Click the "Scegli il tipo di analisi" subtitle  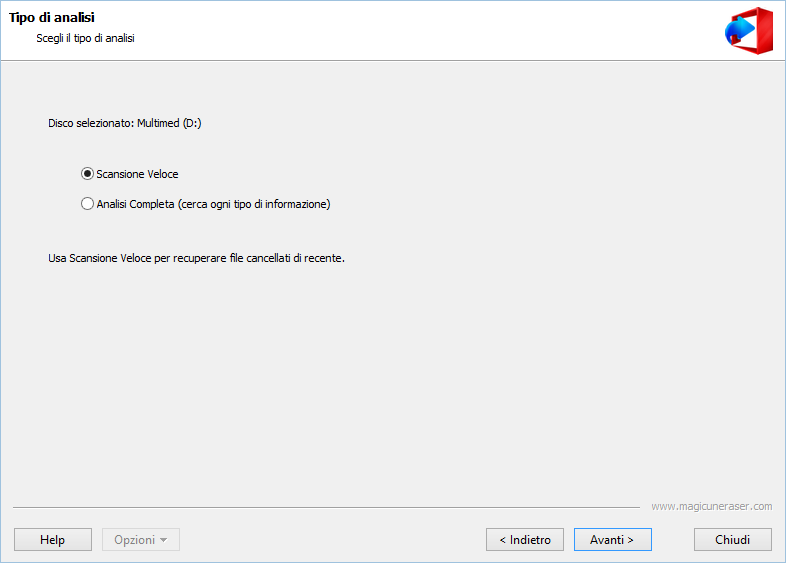coord(85,38)
